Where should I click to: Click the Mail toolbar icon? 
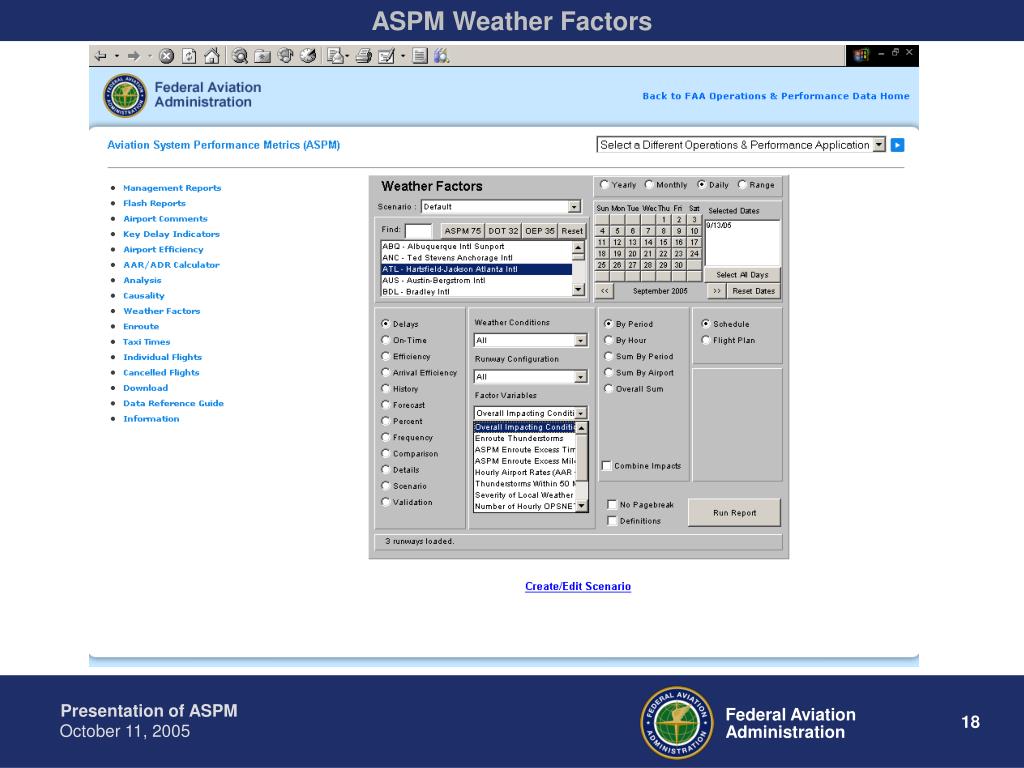pos(335,56)
